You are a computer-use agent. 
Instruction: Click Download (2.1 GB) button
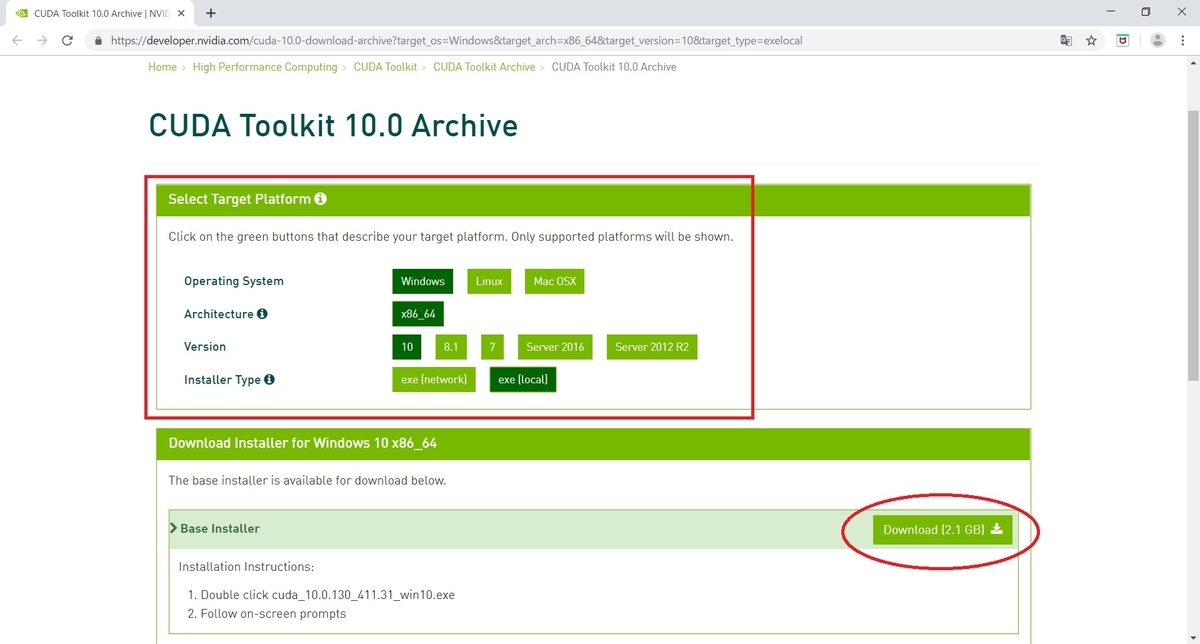point(942,530)
